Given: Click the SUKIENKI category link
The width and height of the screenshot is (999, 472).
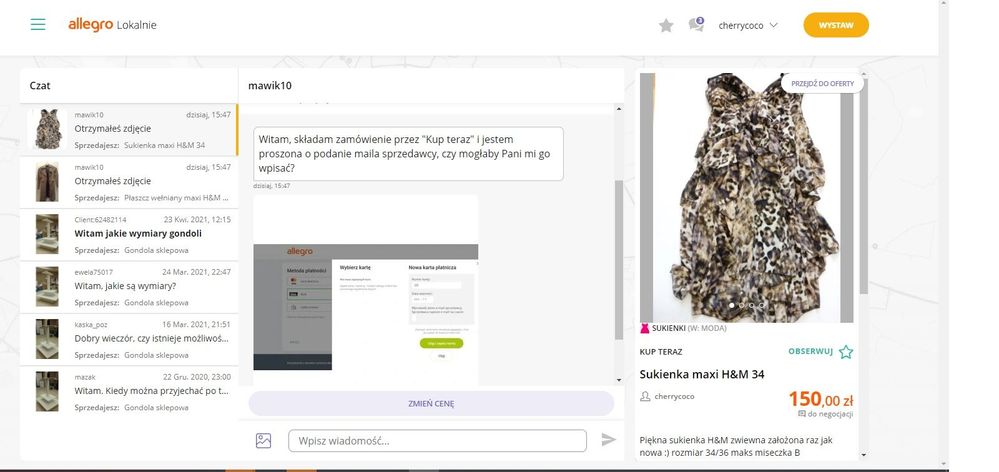Looking at the screenshot, I should coord(670,328).
